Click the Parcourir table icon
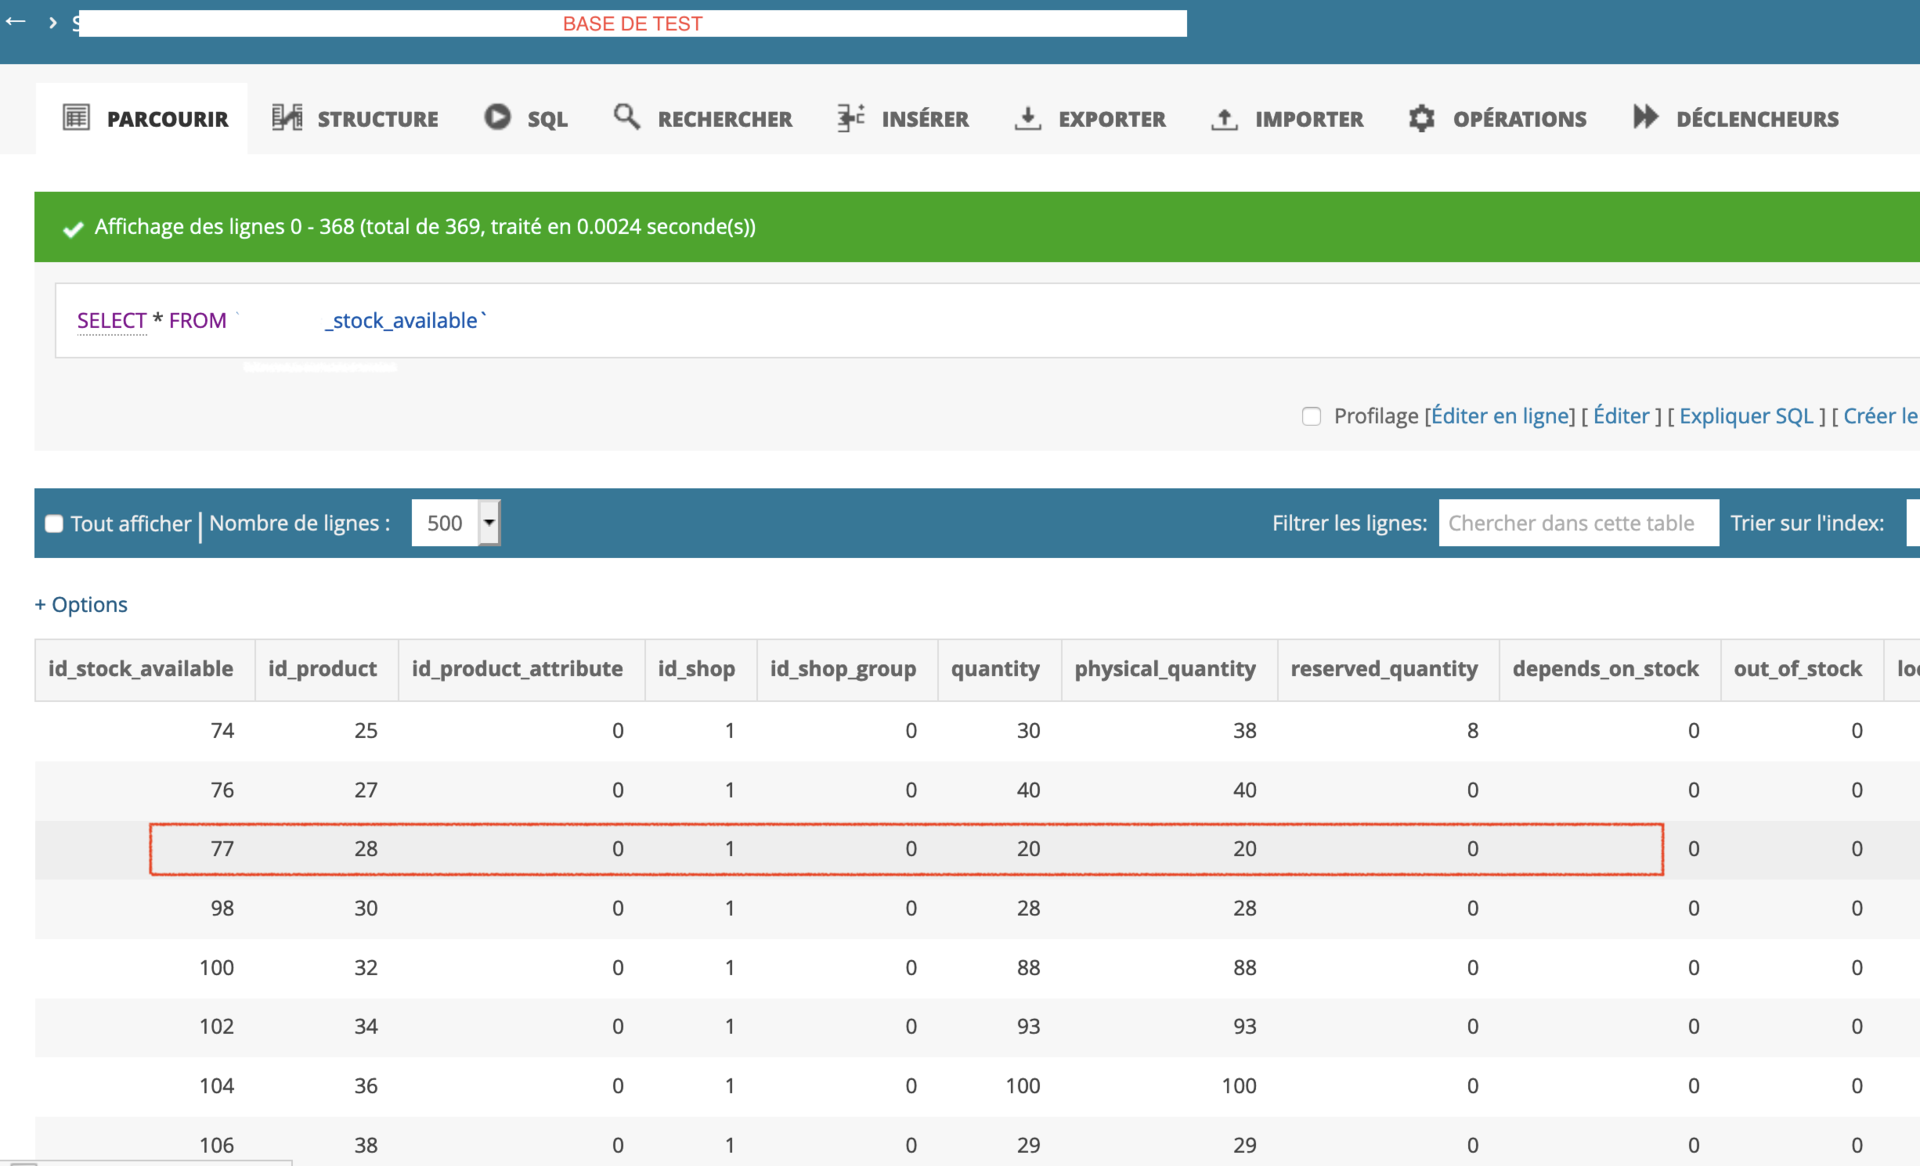 tap(76, 118)
